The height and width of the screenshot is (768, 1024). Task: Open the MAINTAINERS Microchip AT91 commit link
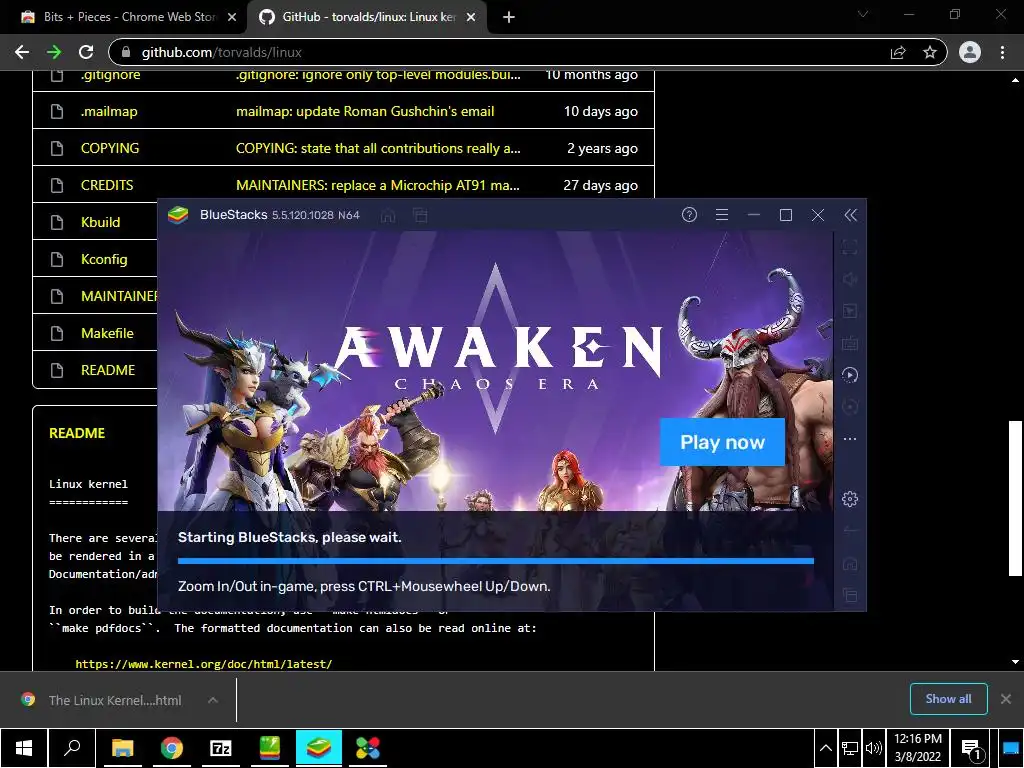(x=377, y=185)
